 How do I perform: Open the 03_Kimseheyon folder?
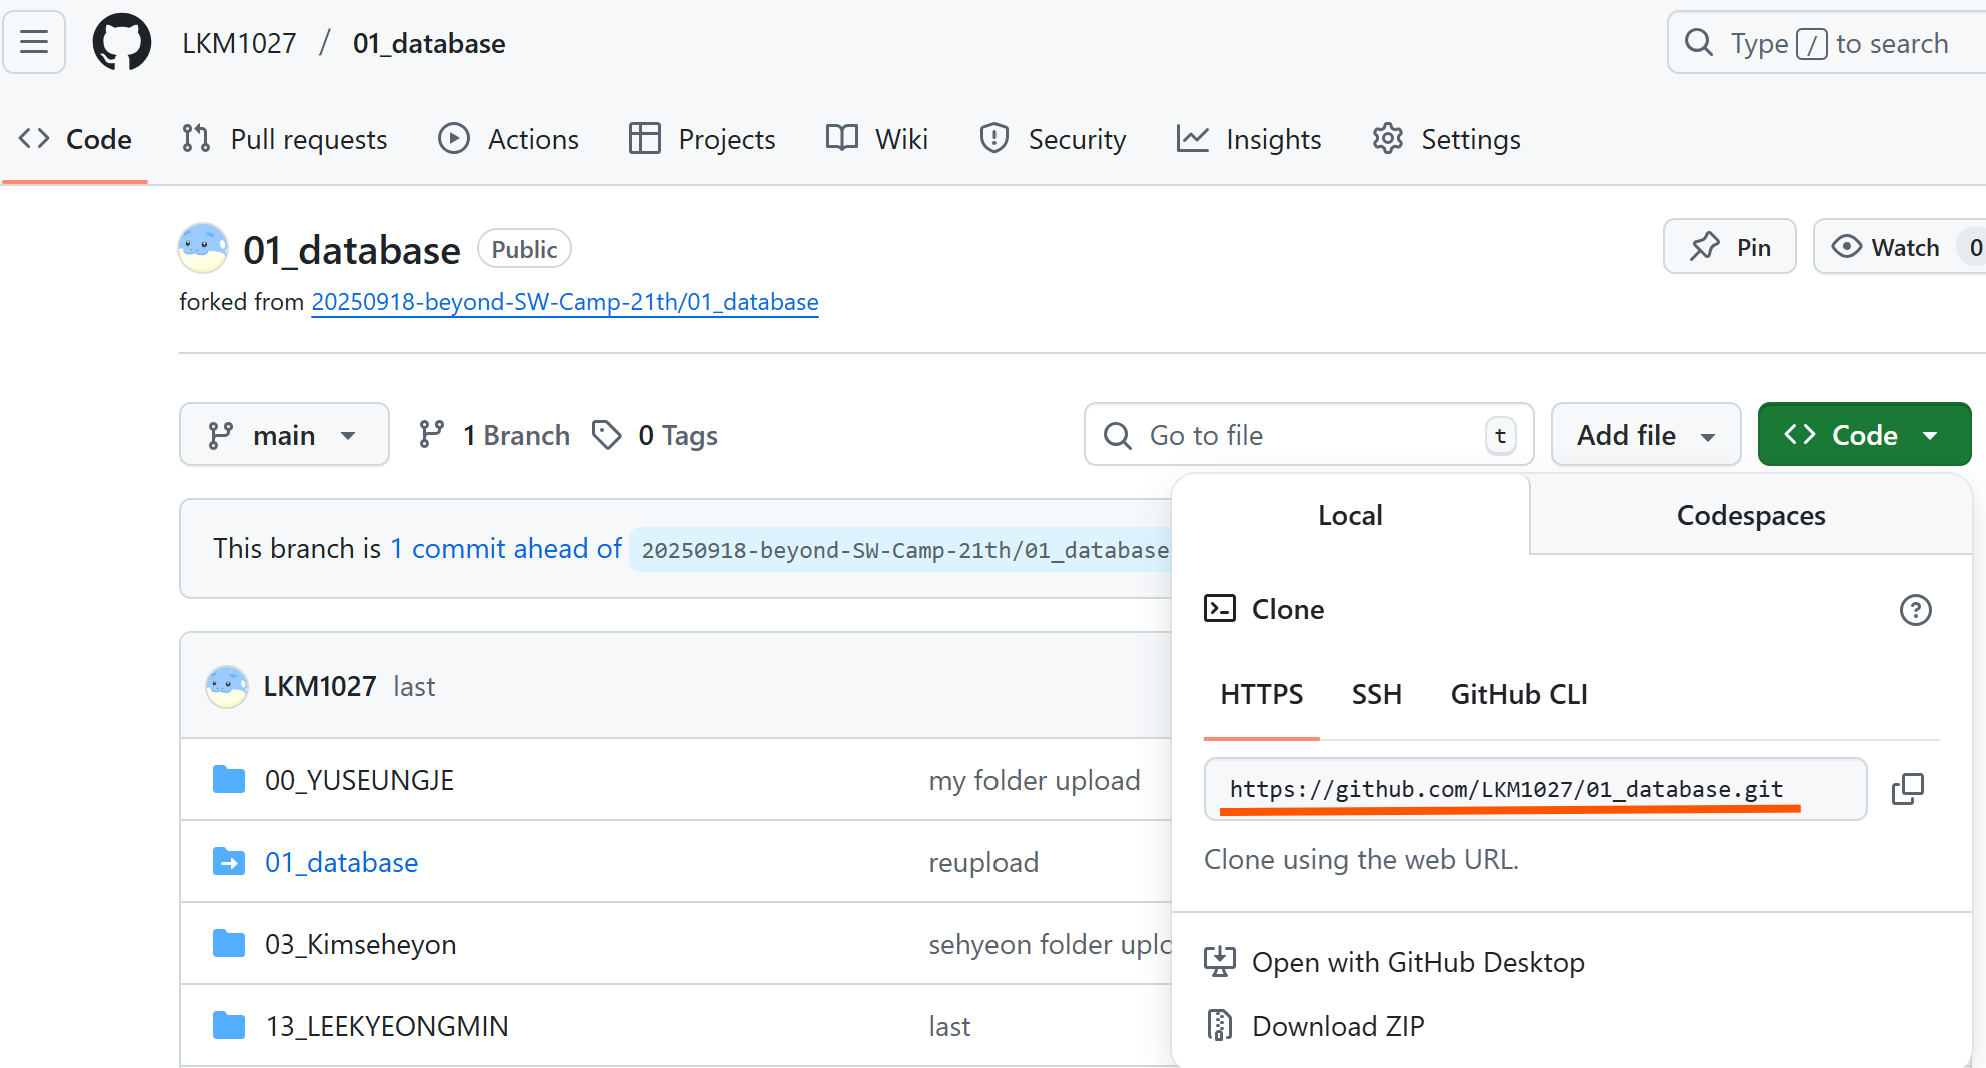coord(360,944)
